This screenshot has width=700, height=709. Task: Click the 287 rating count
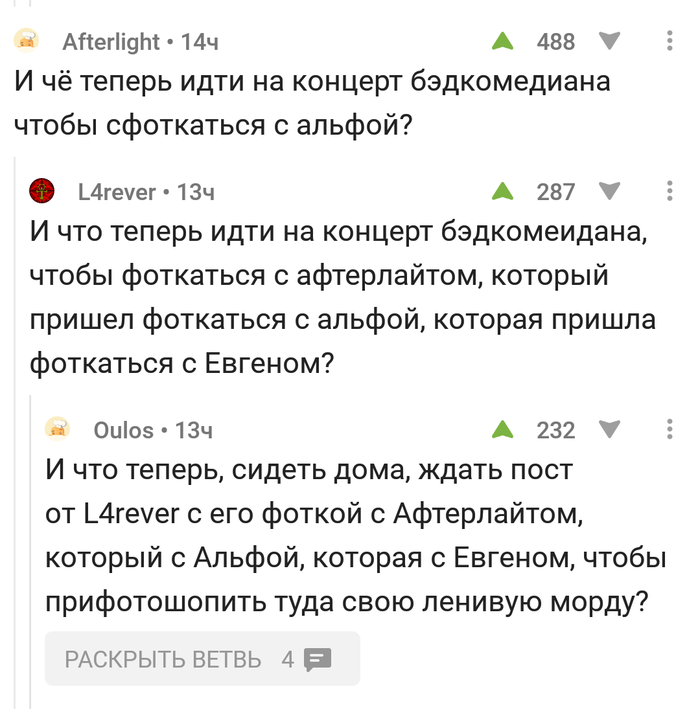click(x=556, y=192)
